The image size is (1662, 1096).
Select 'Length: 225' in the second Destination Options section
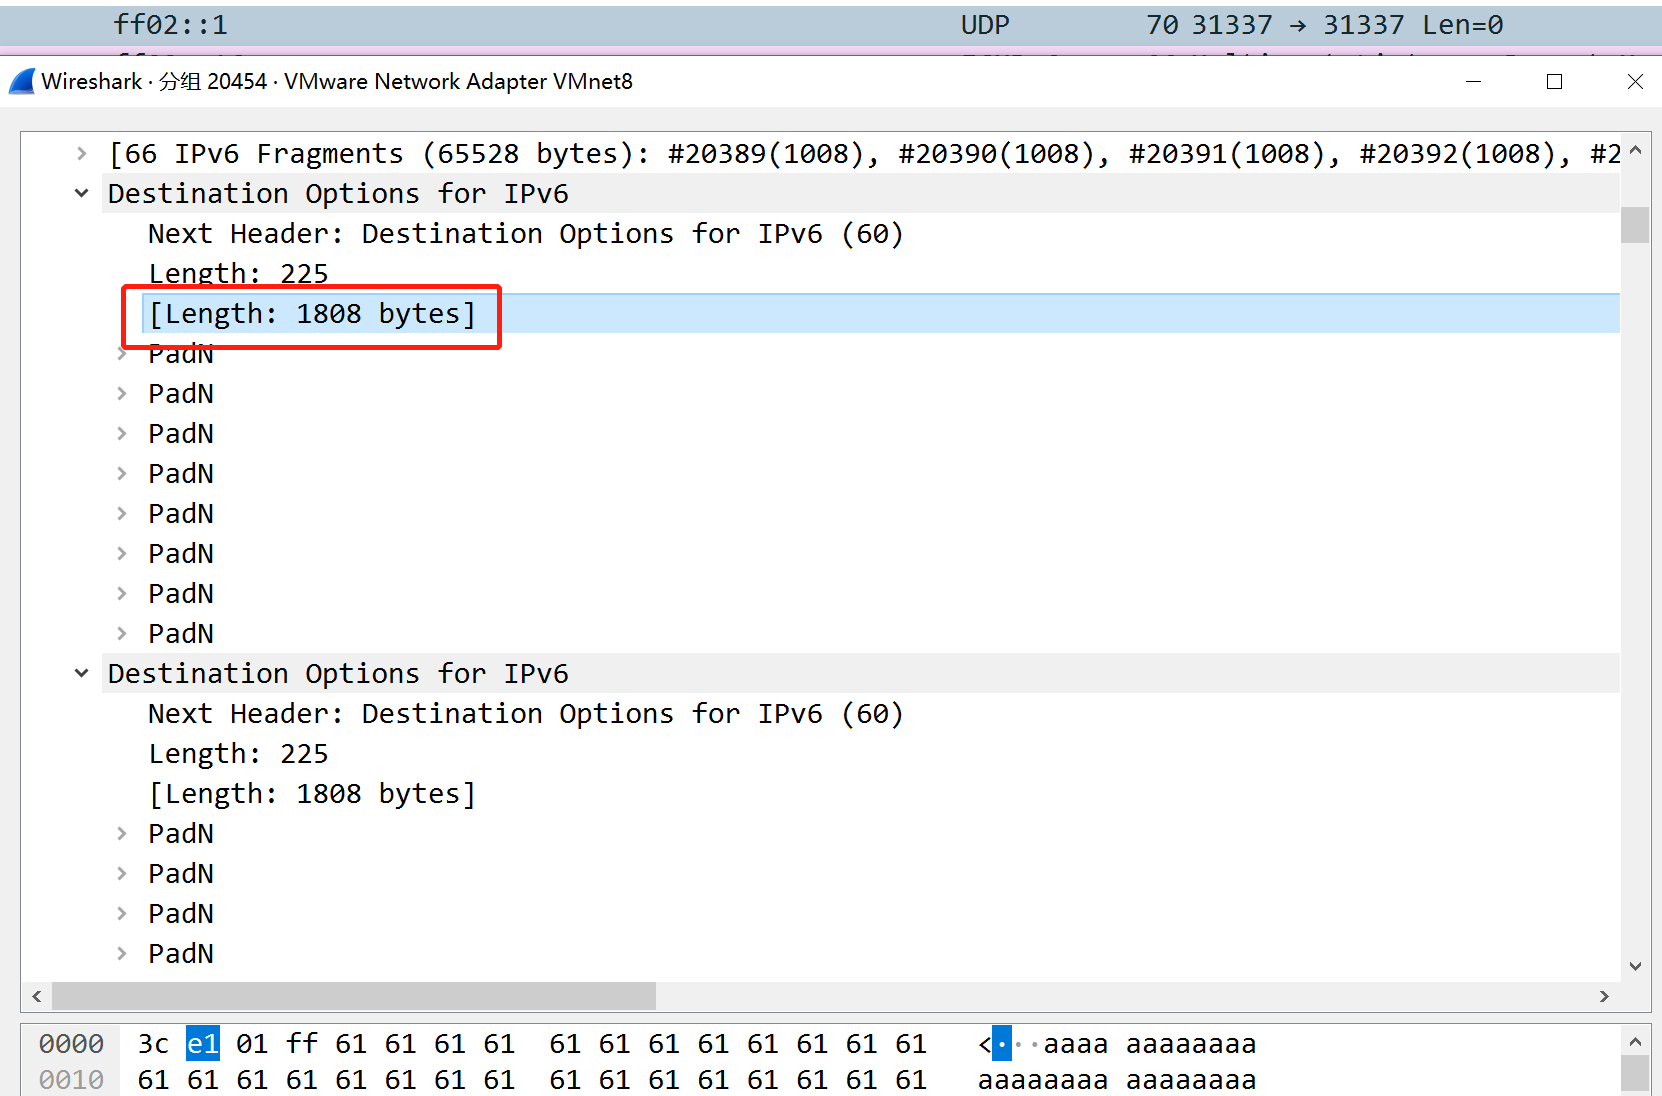238,754
